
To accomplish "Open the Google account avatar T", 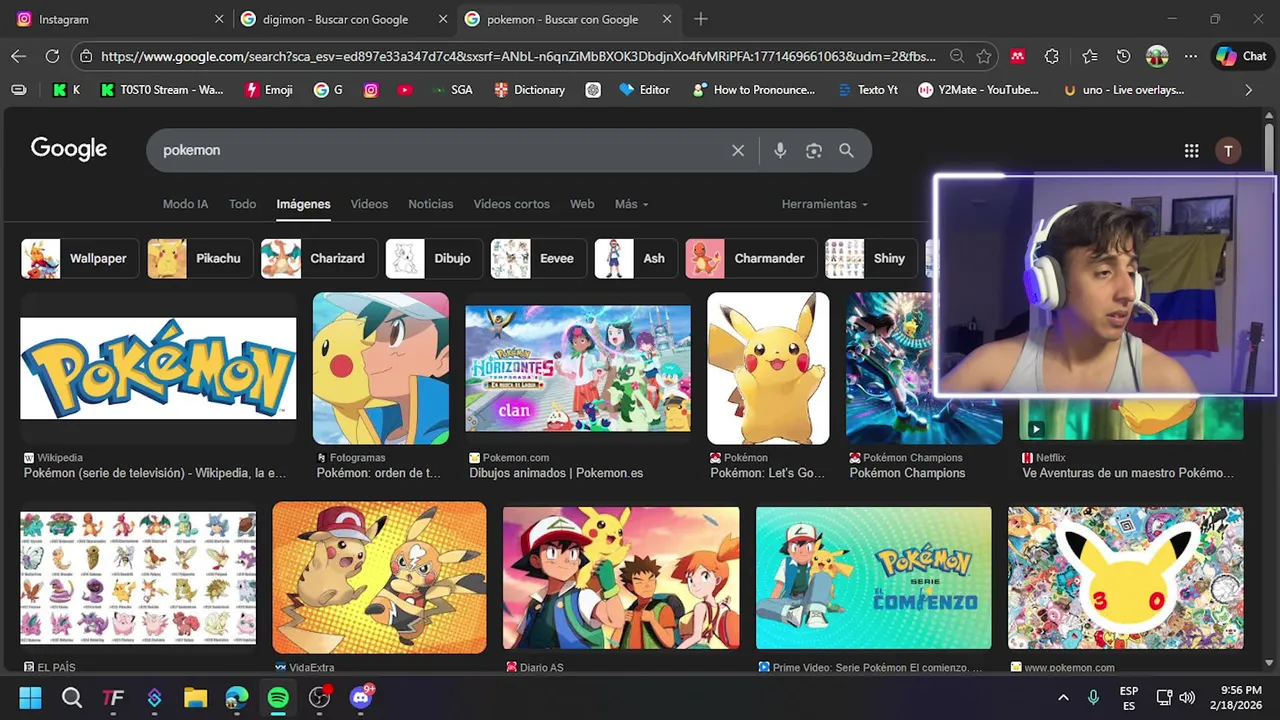I will pyautogui.click(x=1228, y=150).
